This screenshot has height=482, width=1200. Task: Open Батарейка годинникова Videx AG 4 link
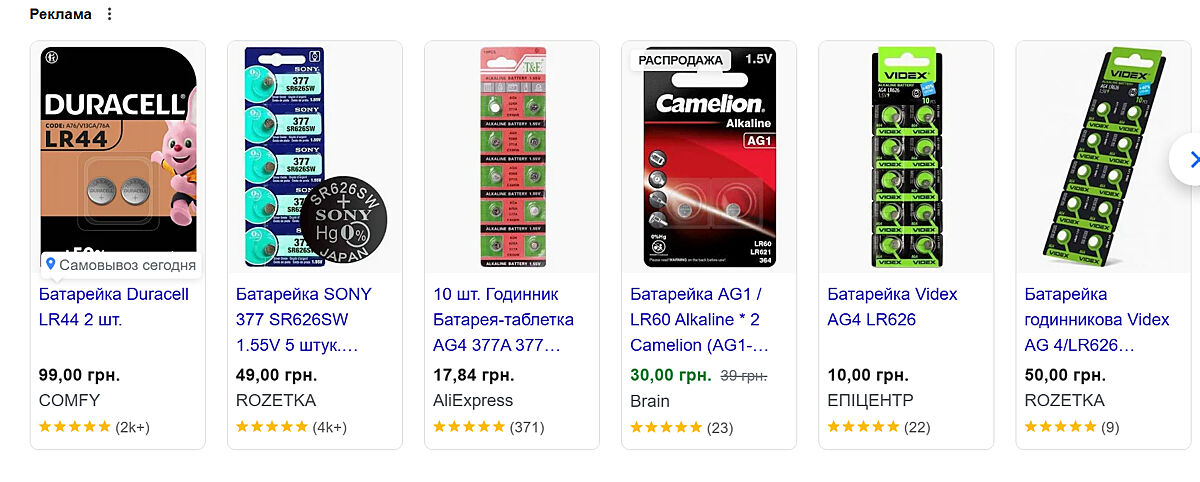coord(1096,320)
